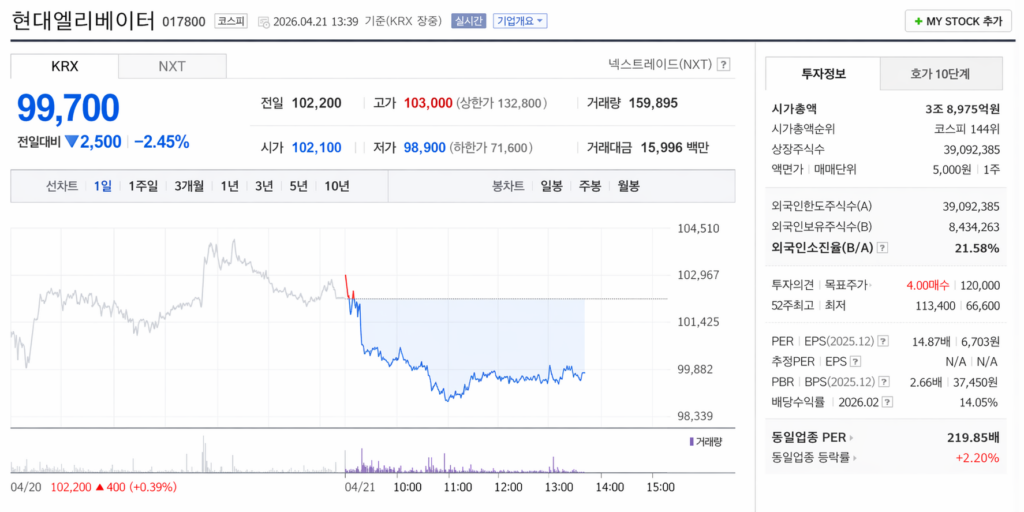This screenshot has width=1024, height=512.
Task: Click the arrow next to 목표주가
Action: 872,285
